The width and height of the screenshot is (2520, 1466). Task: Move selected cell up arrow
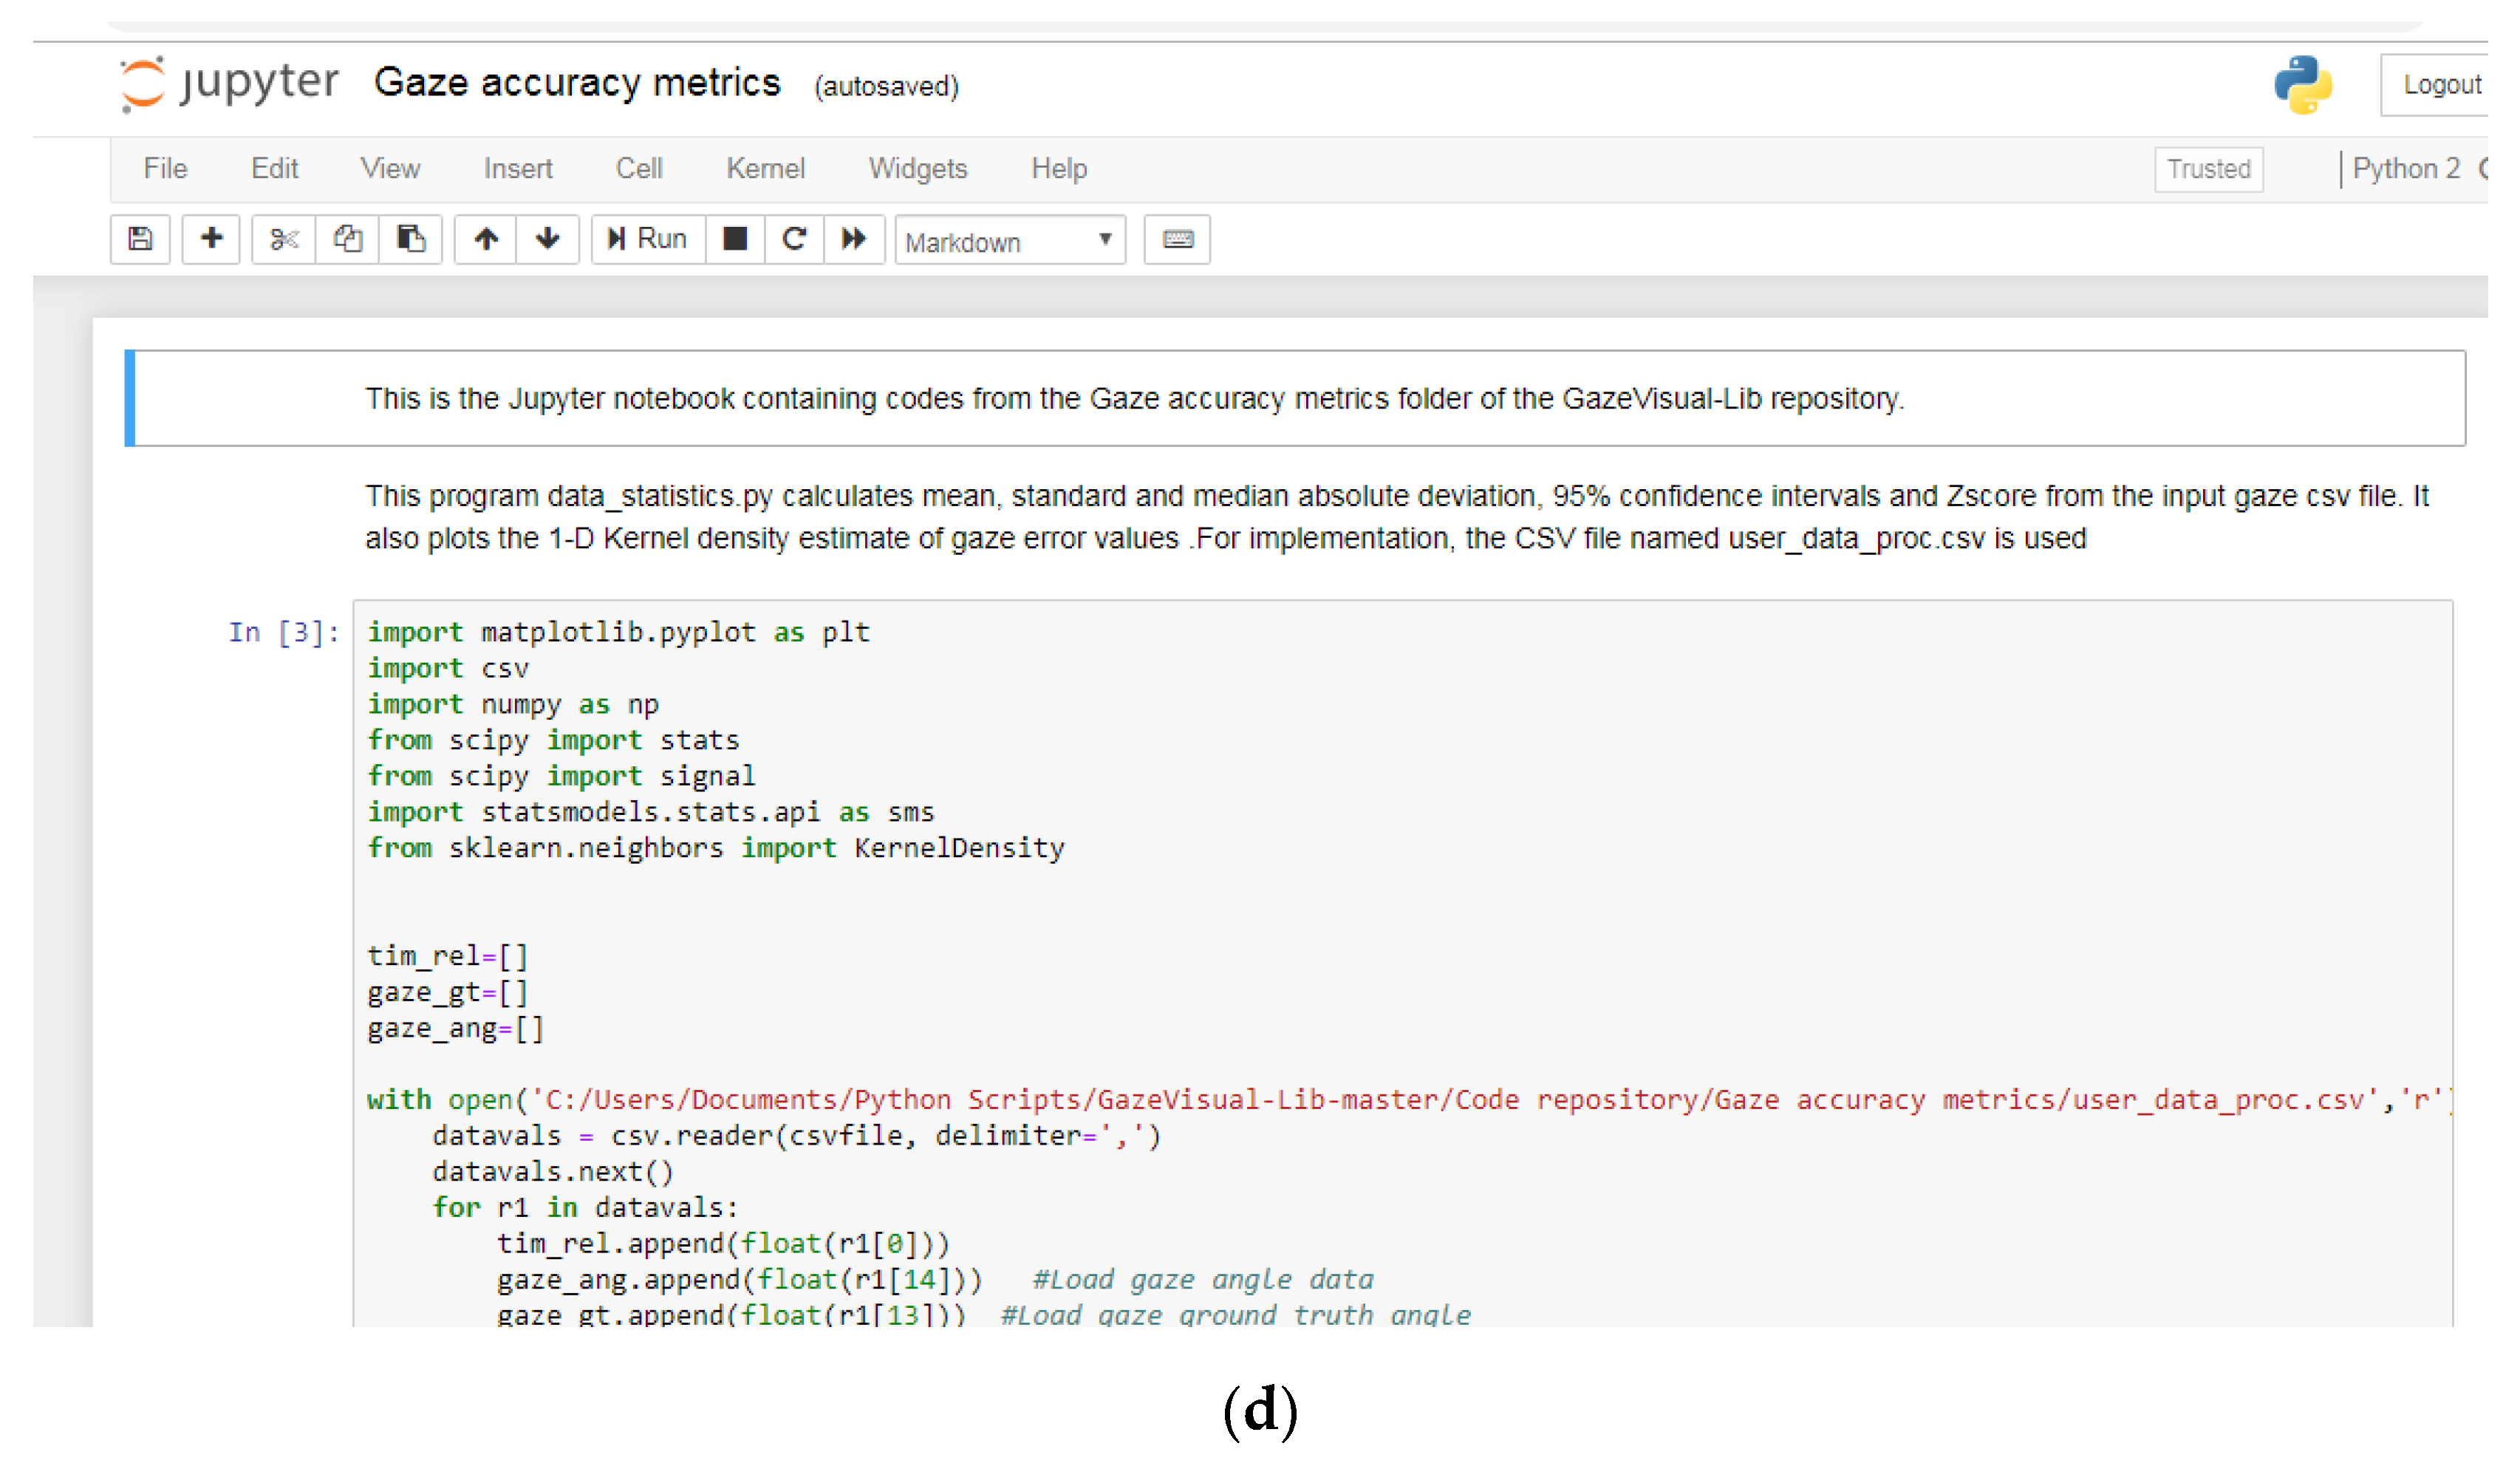pos(486,240)
